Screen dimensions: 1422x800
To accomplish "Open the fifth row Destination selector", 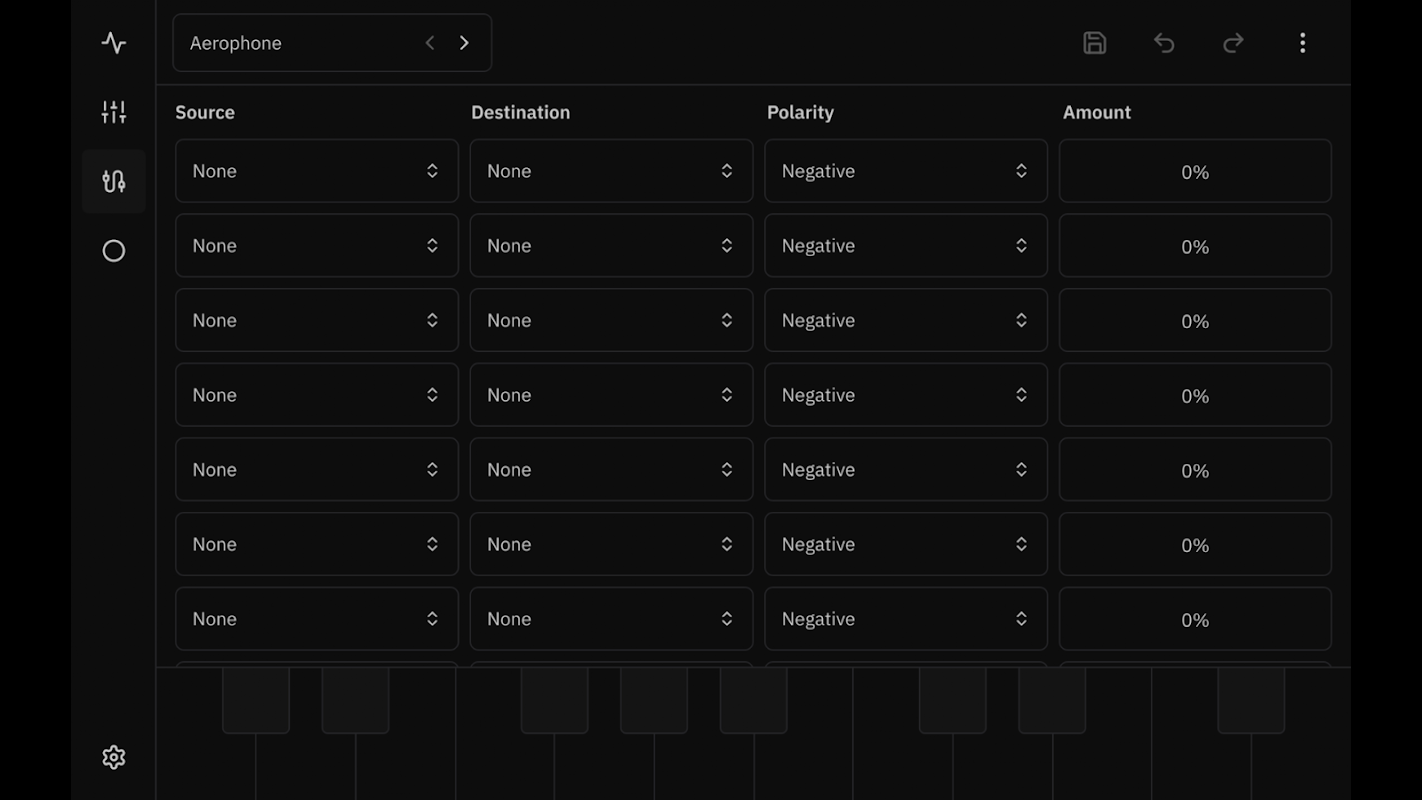I will 611,470.
